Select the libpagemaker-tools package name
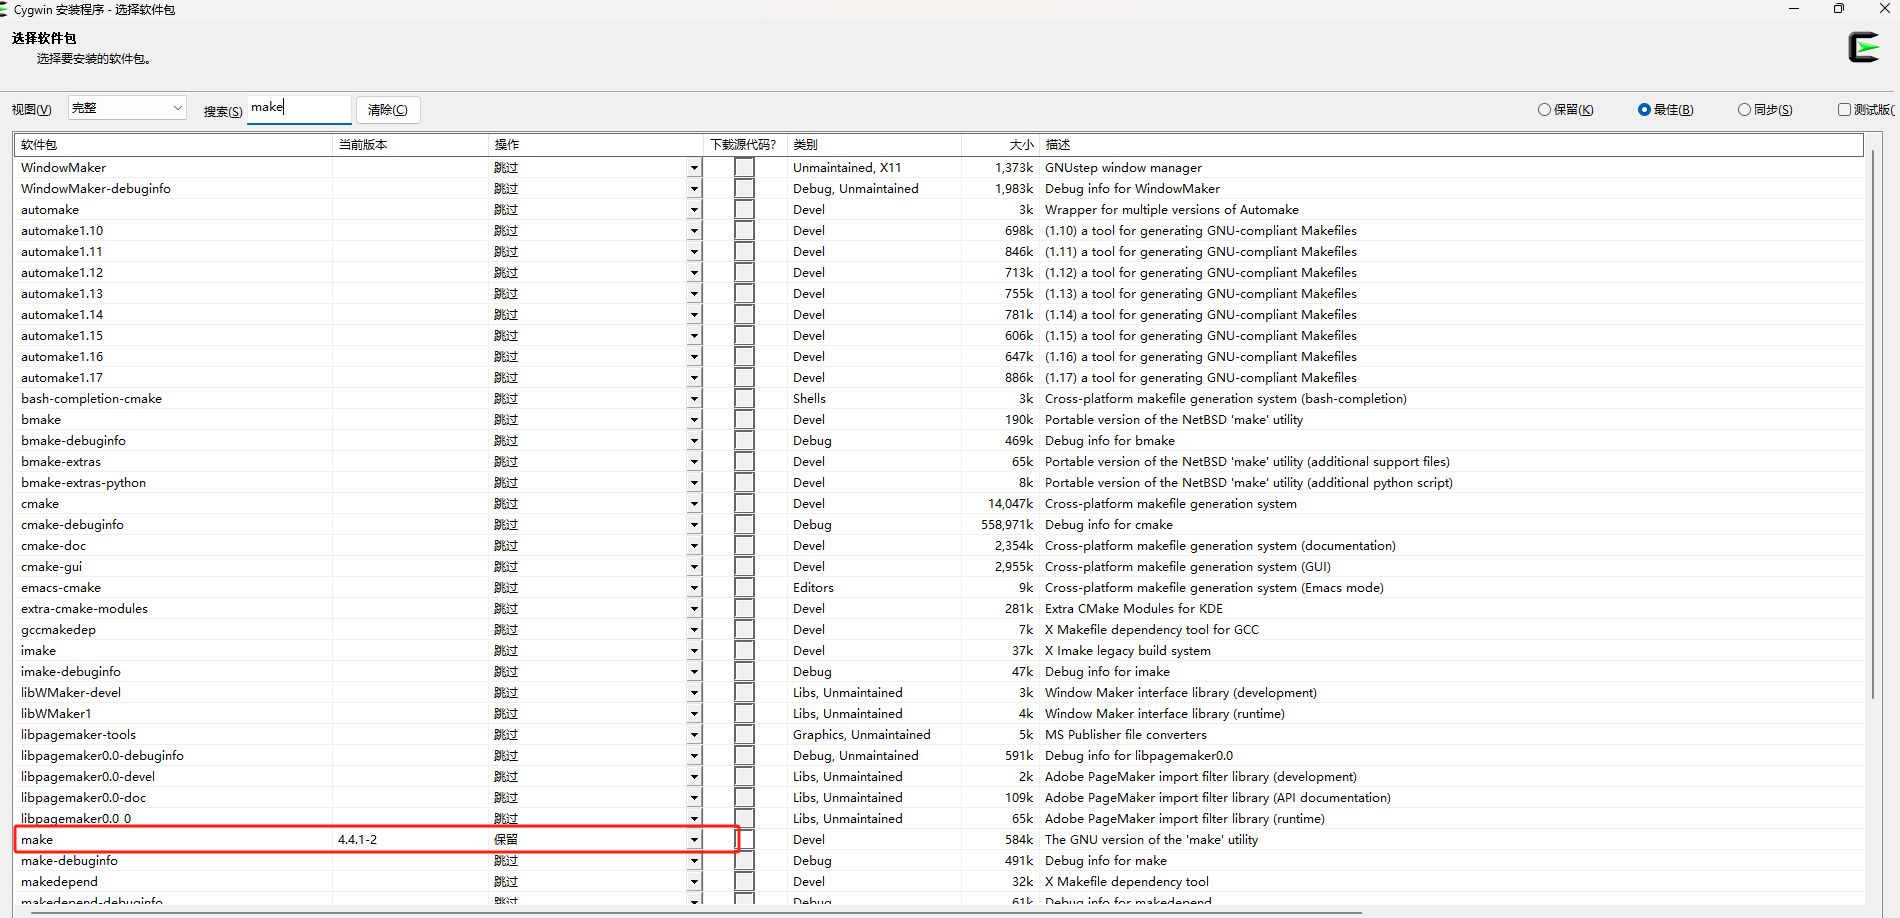The image size is (1900, 918). click(78, 734)
